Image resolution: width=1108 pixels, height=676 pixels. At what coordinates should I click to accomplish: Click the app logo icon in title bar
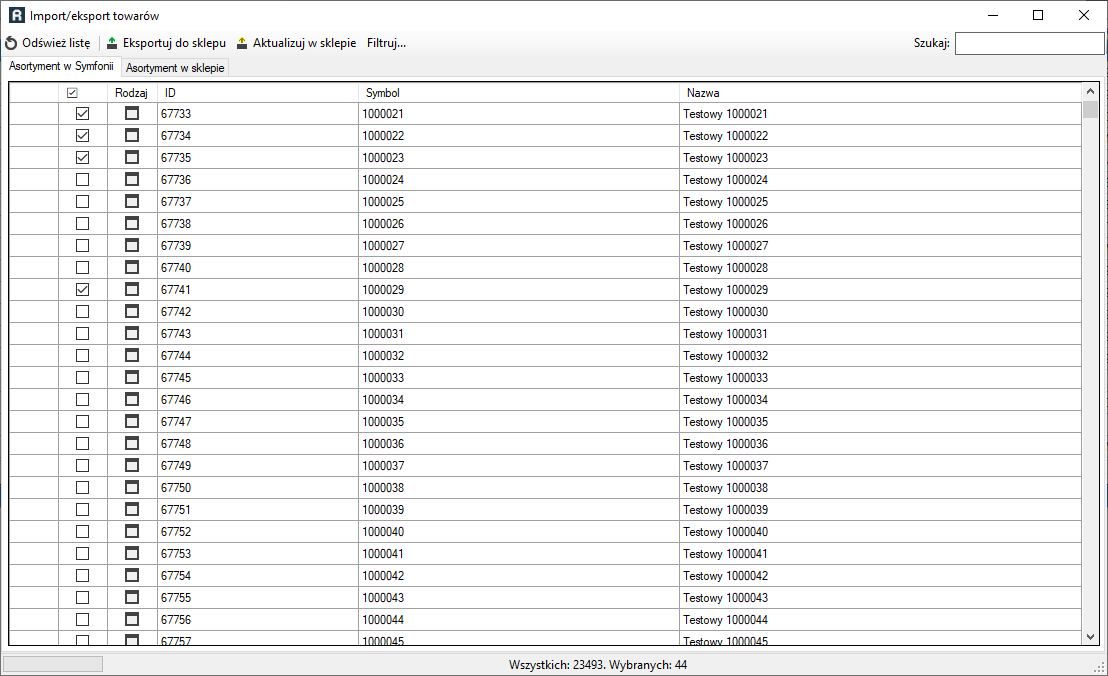16,15
